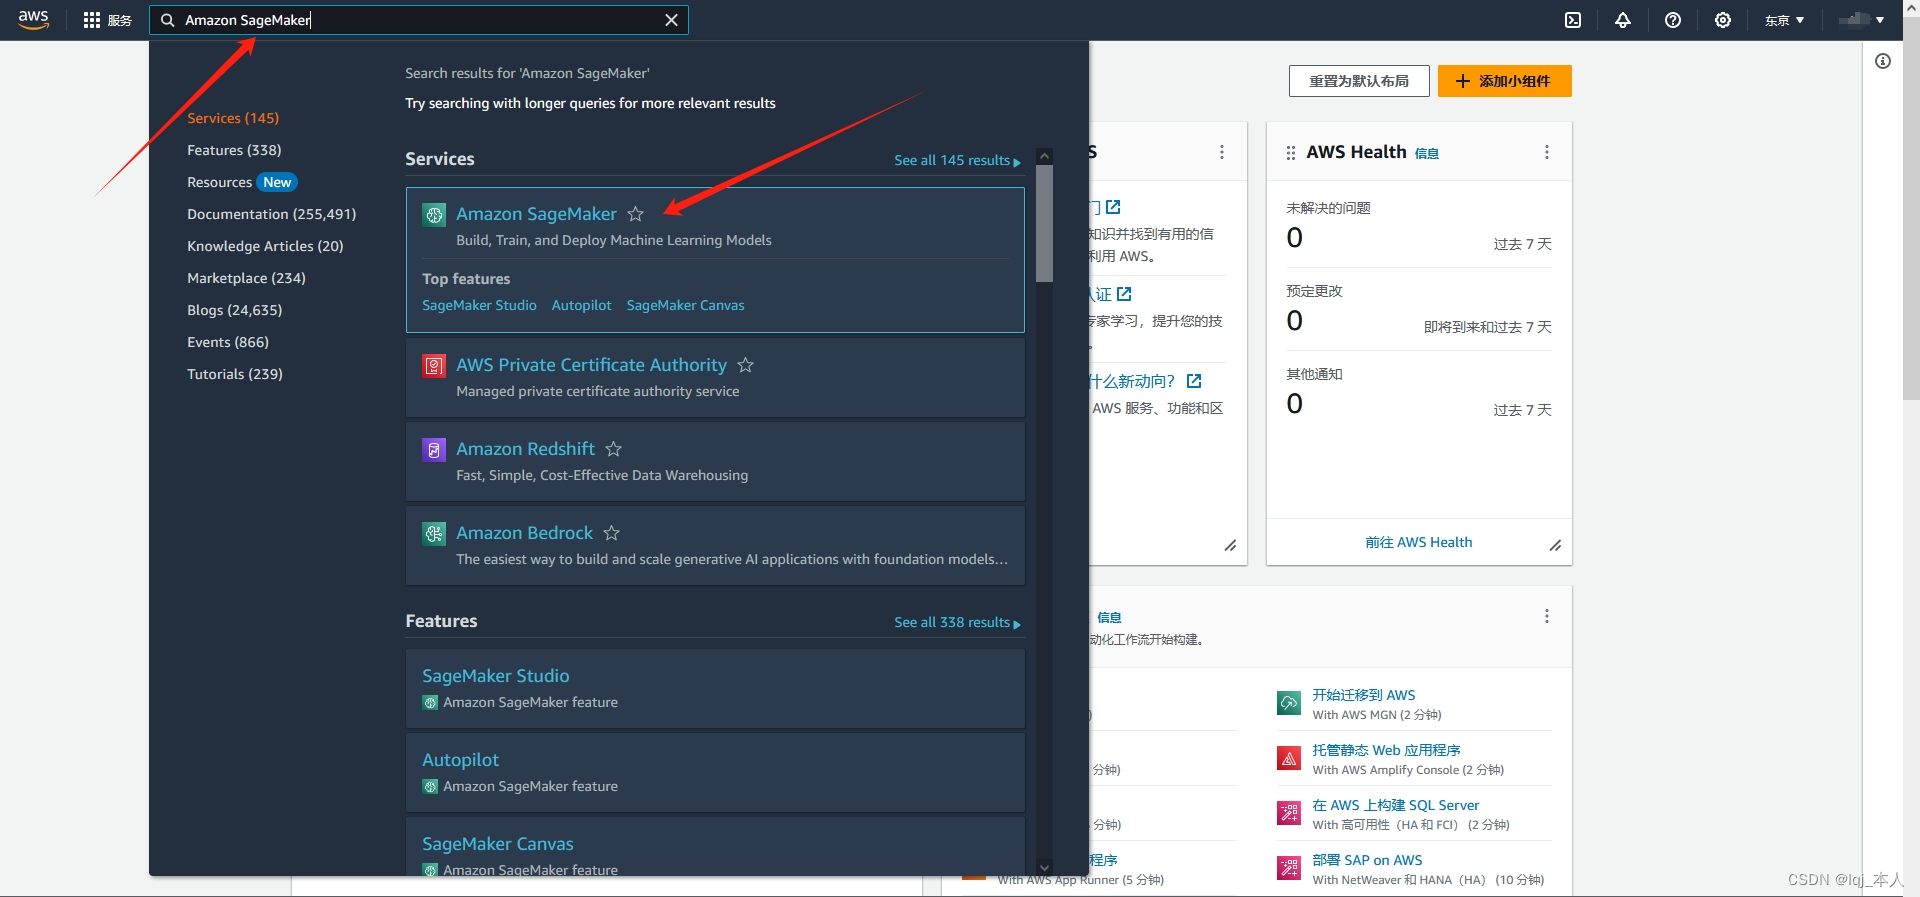This screenshot has width=1920, height=897.
Task: Favorite Amazon SageMaker with the star
Action: pos(635,214)
